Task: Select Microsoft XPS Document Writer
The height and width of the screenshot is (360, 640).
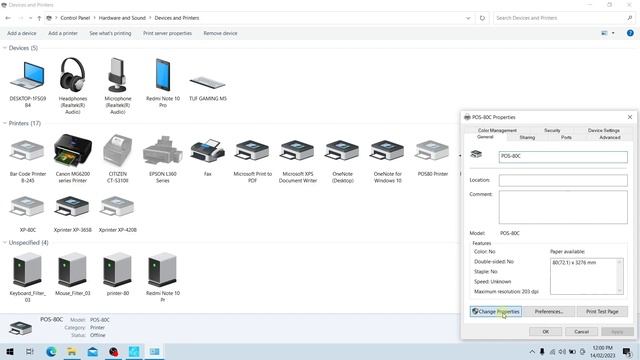Action: pos(298,160)
